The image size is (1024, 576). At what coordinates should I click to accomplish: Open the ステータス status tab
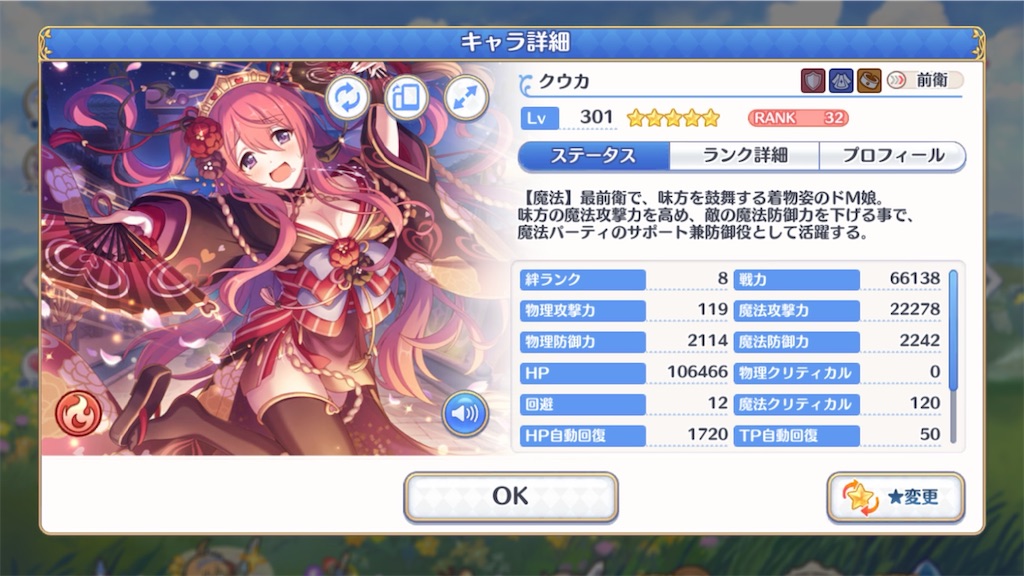(594, 156)
